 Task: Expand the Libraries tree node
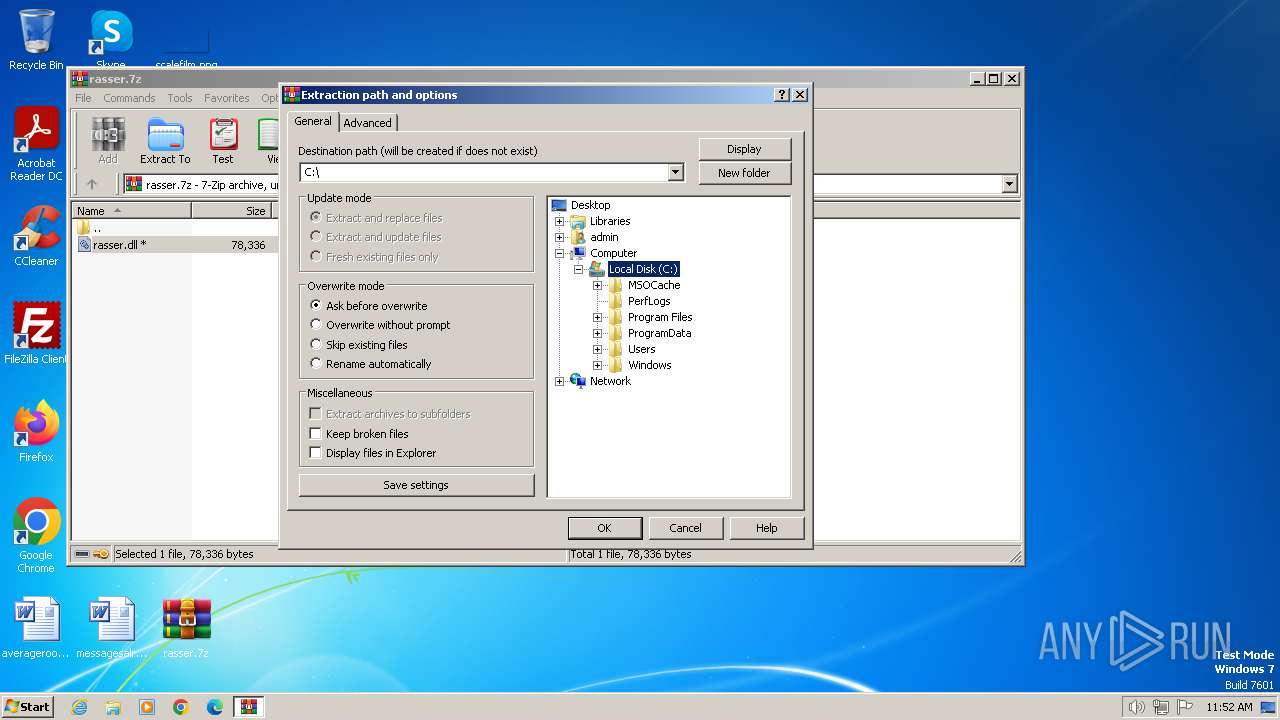(560, 221)
